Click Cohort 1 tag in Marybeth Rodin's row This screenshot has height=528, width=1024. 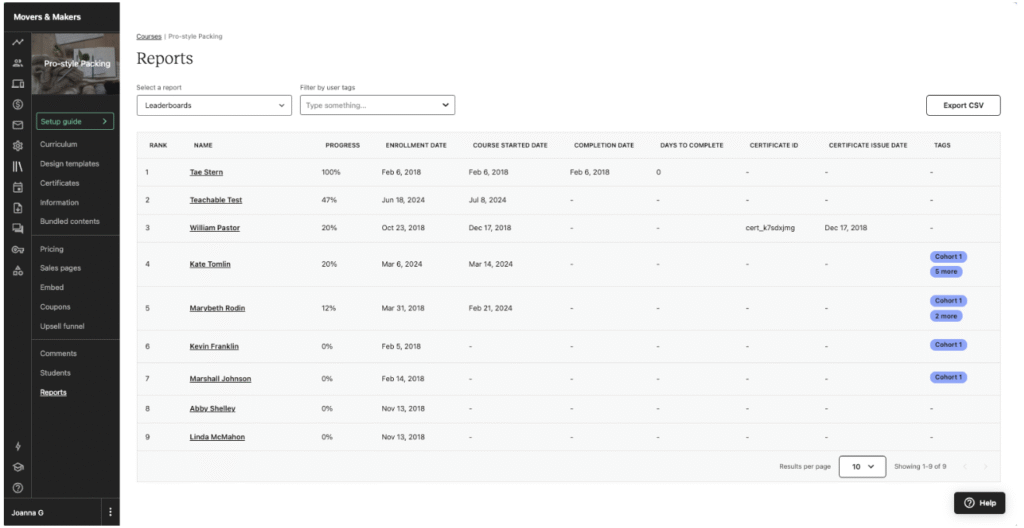(948, 301)
